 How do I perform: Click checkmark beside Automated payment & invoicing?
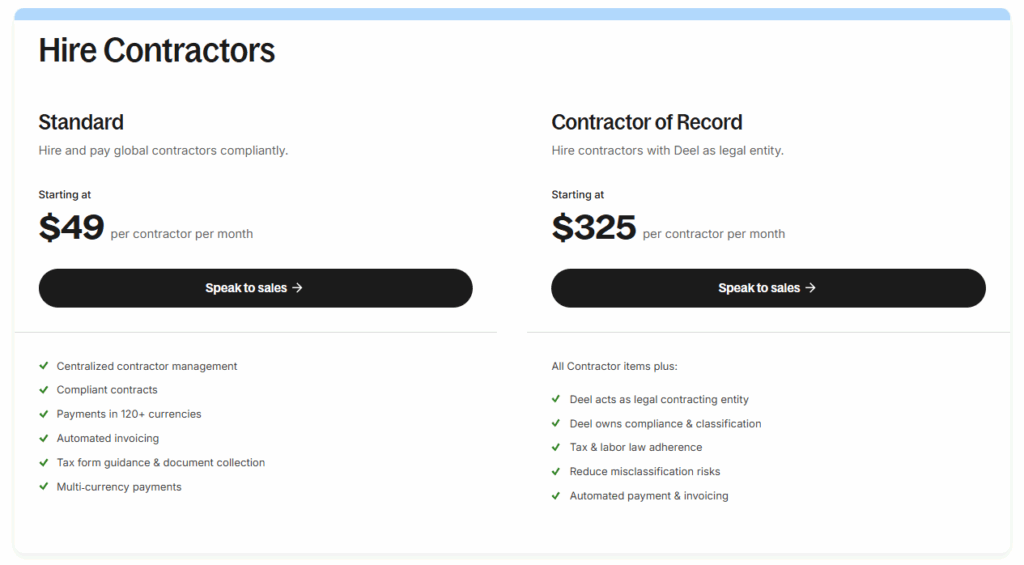(557, 496)
